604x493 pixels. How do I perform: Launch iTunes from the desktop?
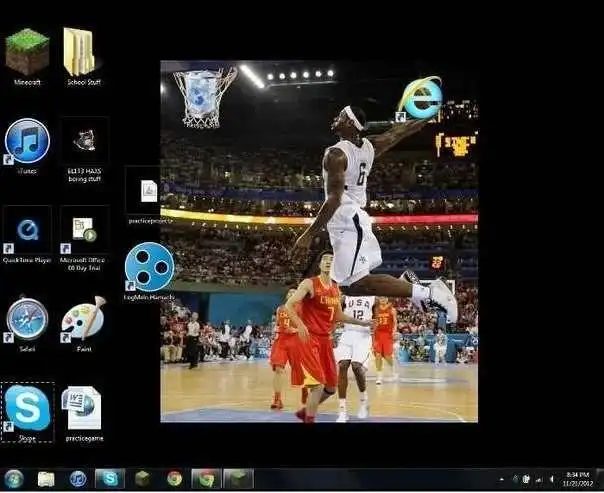coord(27,141)
